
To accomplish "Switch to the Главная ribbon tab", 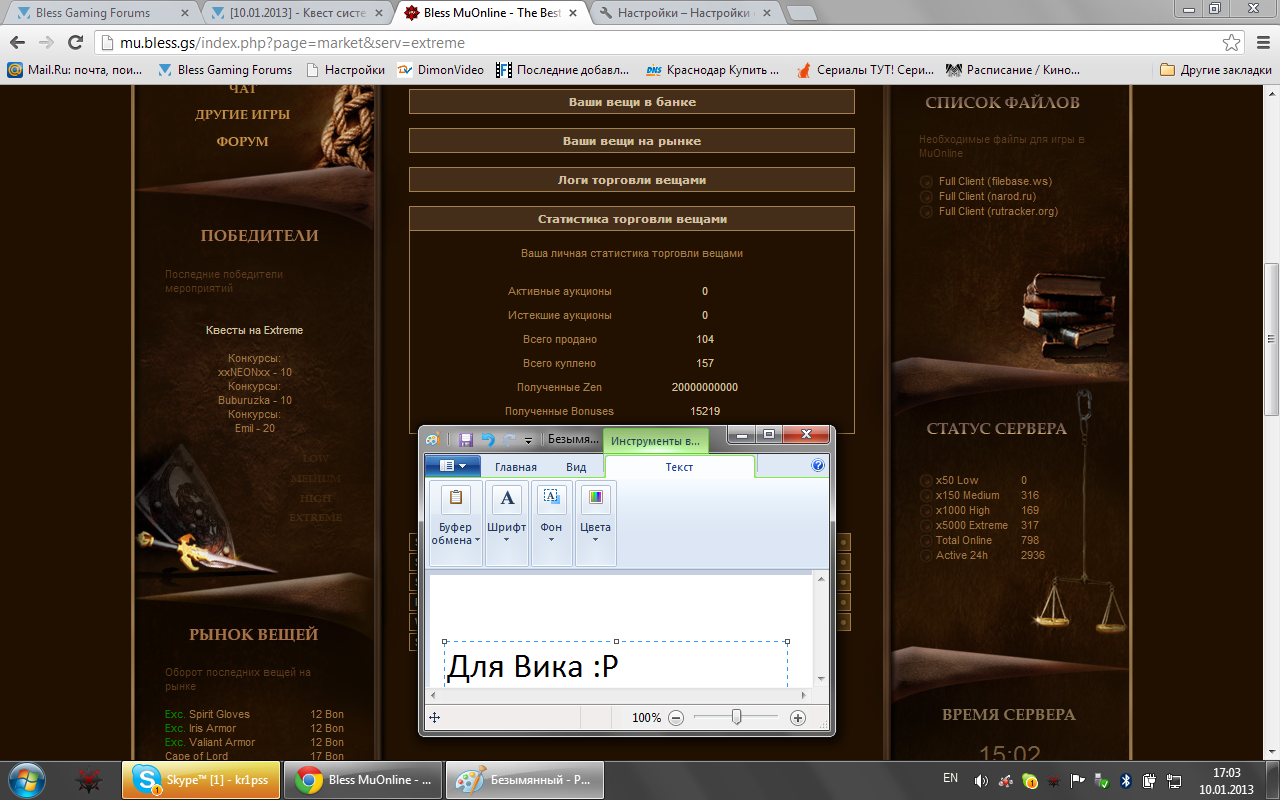I will (x=515, y=467).
